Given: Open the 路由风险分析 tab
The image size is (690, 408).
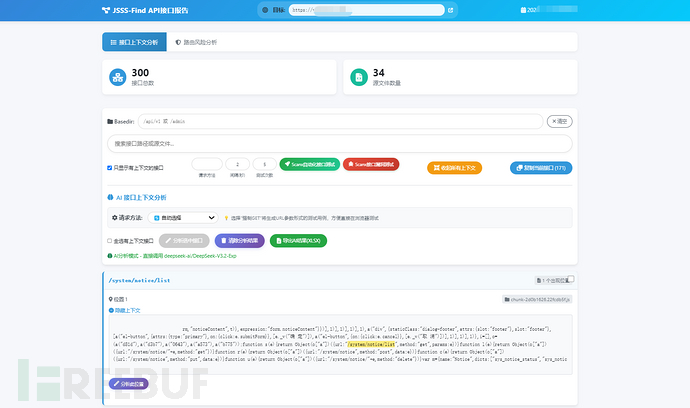Looking at the screenshot, I should pyautogui.click(x=195, y=42).
